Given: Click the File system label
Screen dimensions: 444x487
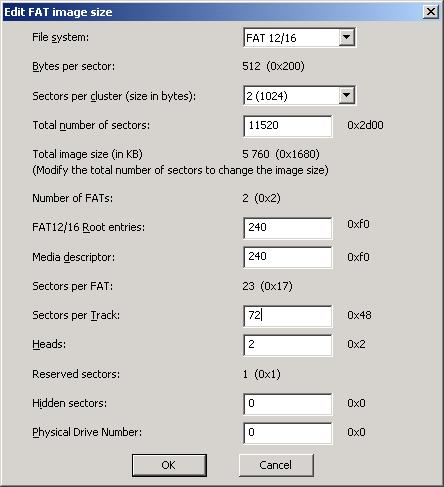Looking at the screenshot, I should tap(61, 37).
